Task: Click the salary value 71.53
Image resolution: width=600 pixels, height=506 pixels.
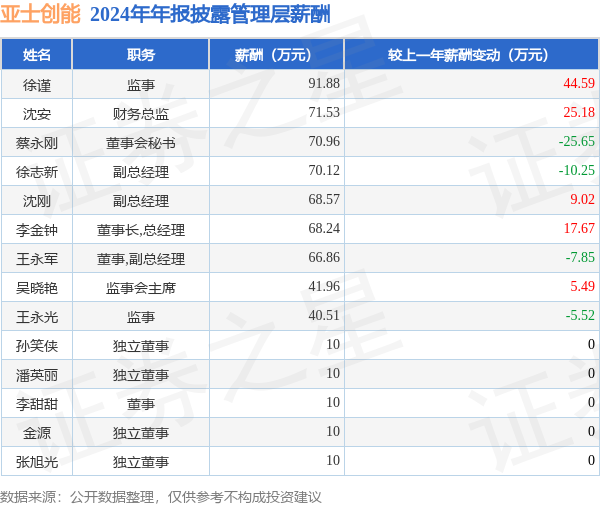Action: [324, 113]
